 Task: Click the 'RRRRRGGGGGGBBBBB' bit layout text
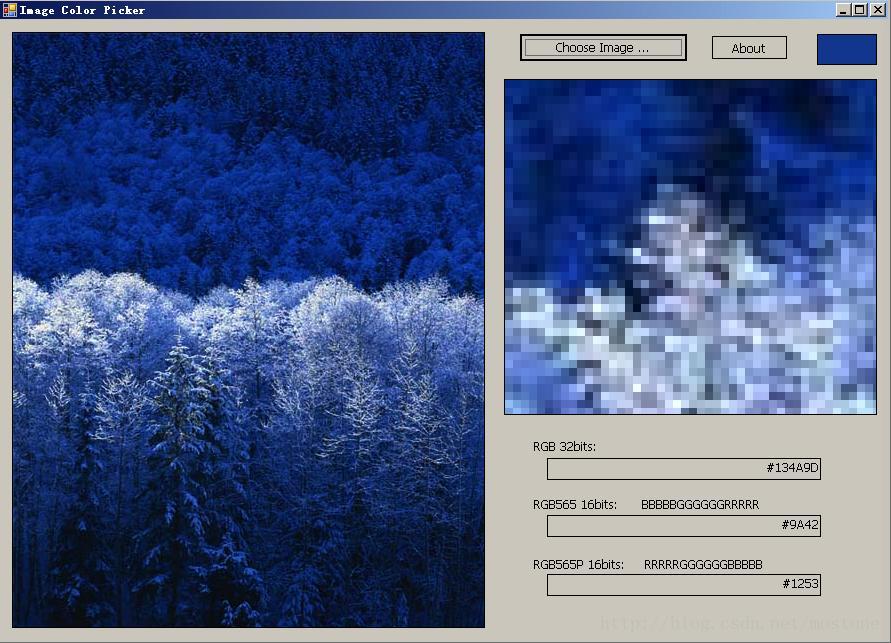703,565
